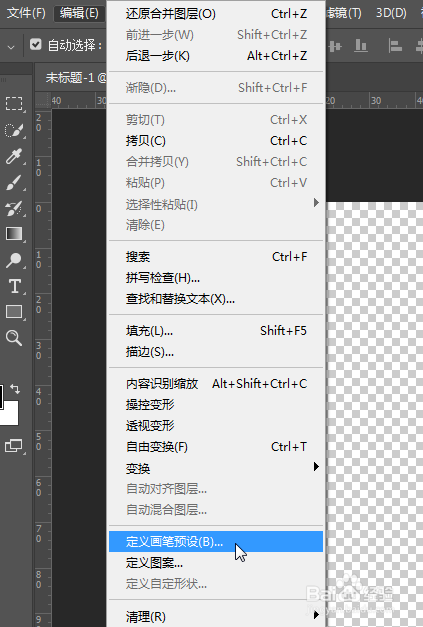Choose 填充(L)... menu item
The width and height of the screenshot is (423, 627).
tap(216, 331)
